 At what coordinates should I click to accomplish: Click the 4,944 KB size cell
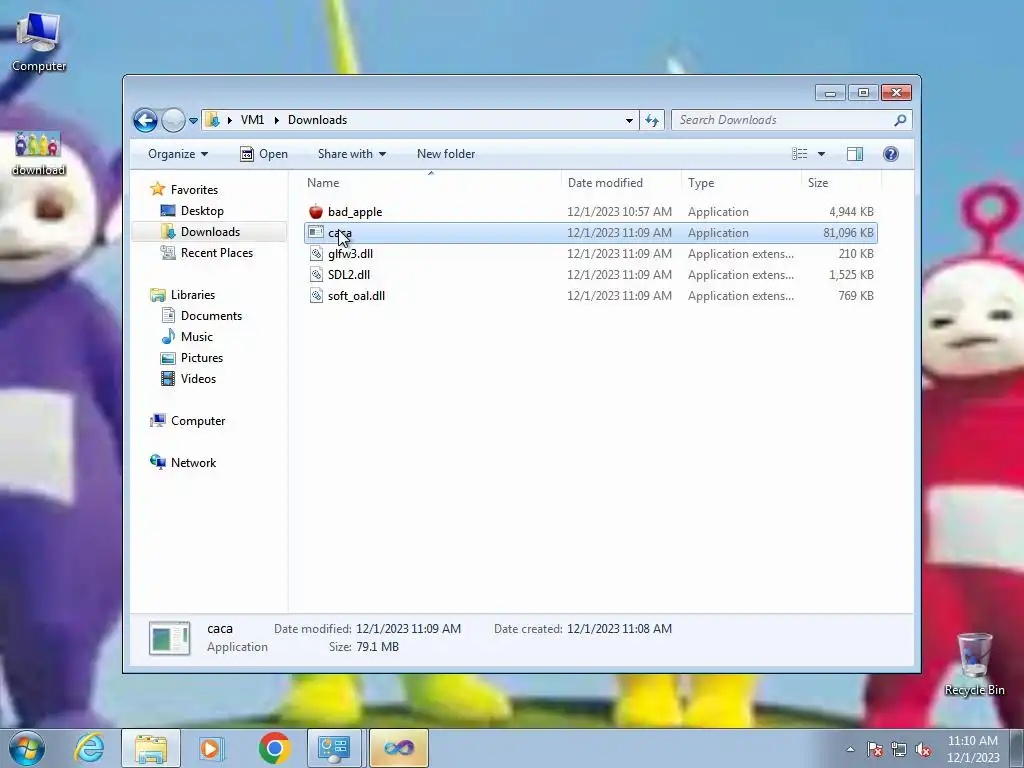pos(851,212)
